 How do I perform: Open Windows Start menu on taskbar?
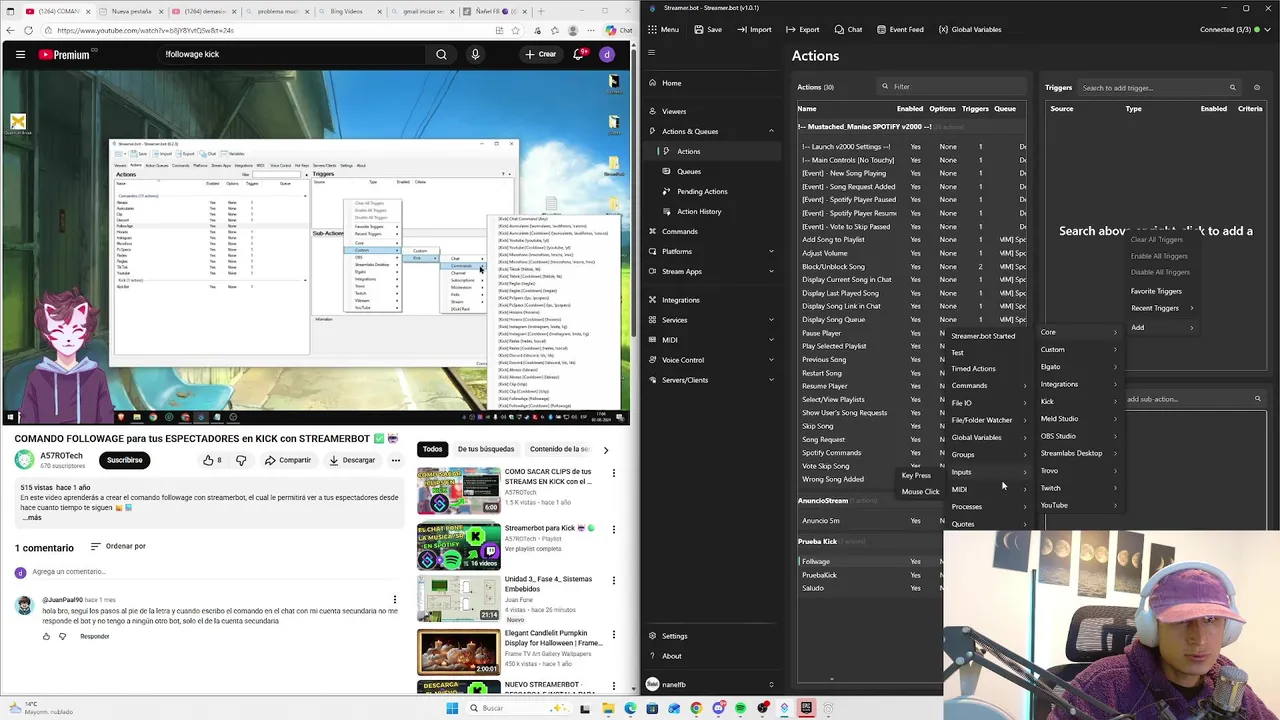point(452,708)
